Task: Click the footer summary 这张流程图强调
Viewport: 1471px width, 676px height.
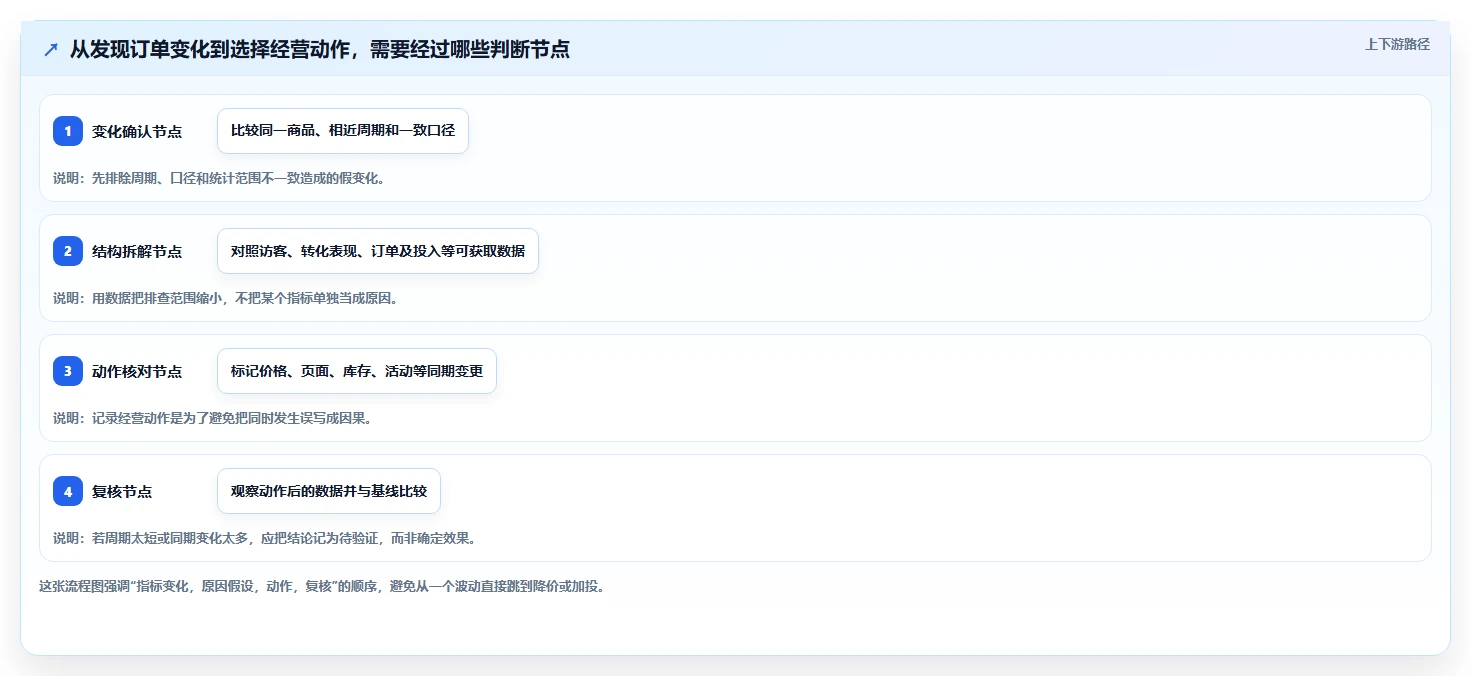Action: pyautogui.click(x=321, y=586)
